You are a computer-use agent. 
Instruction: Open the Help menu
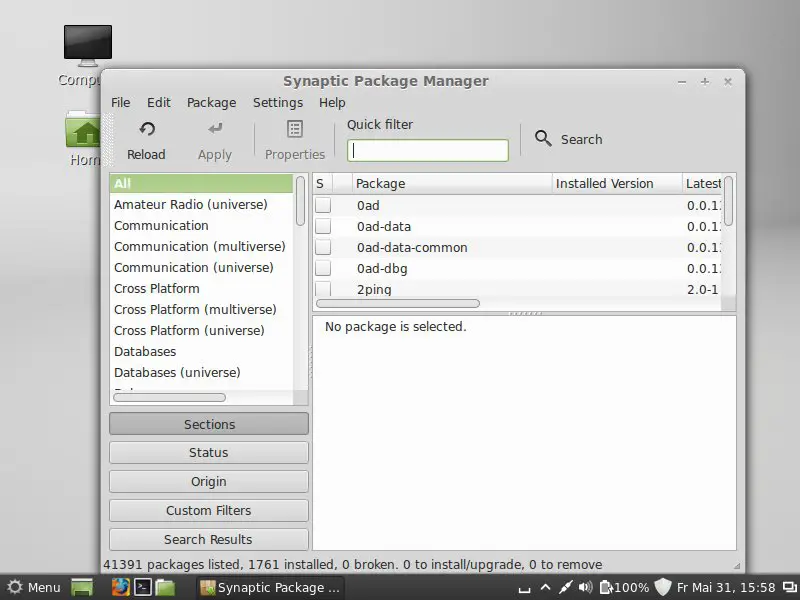click(332, 103)
